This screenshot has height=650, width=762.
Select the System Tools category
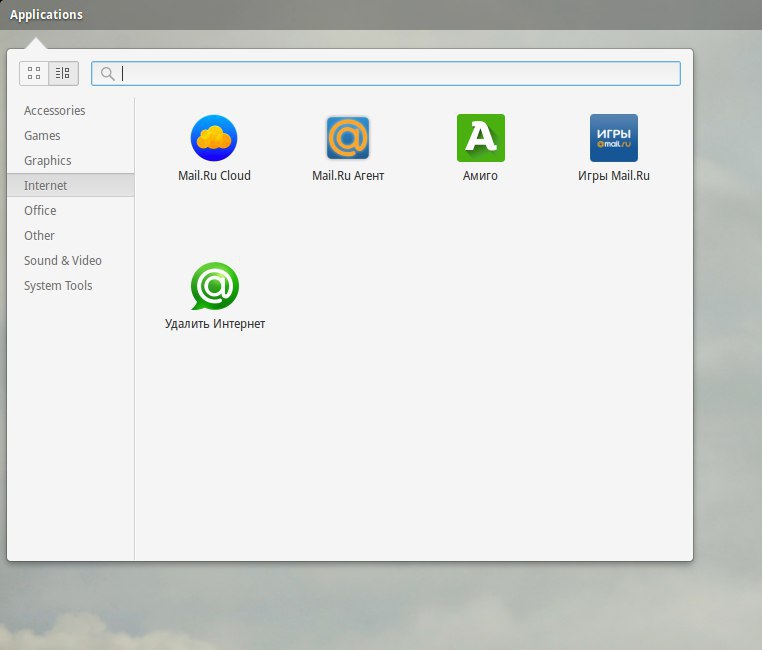[x=70, y=286]
